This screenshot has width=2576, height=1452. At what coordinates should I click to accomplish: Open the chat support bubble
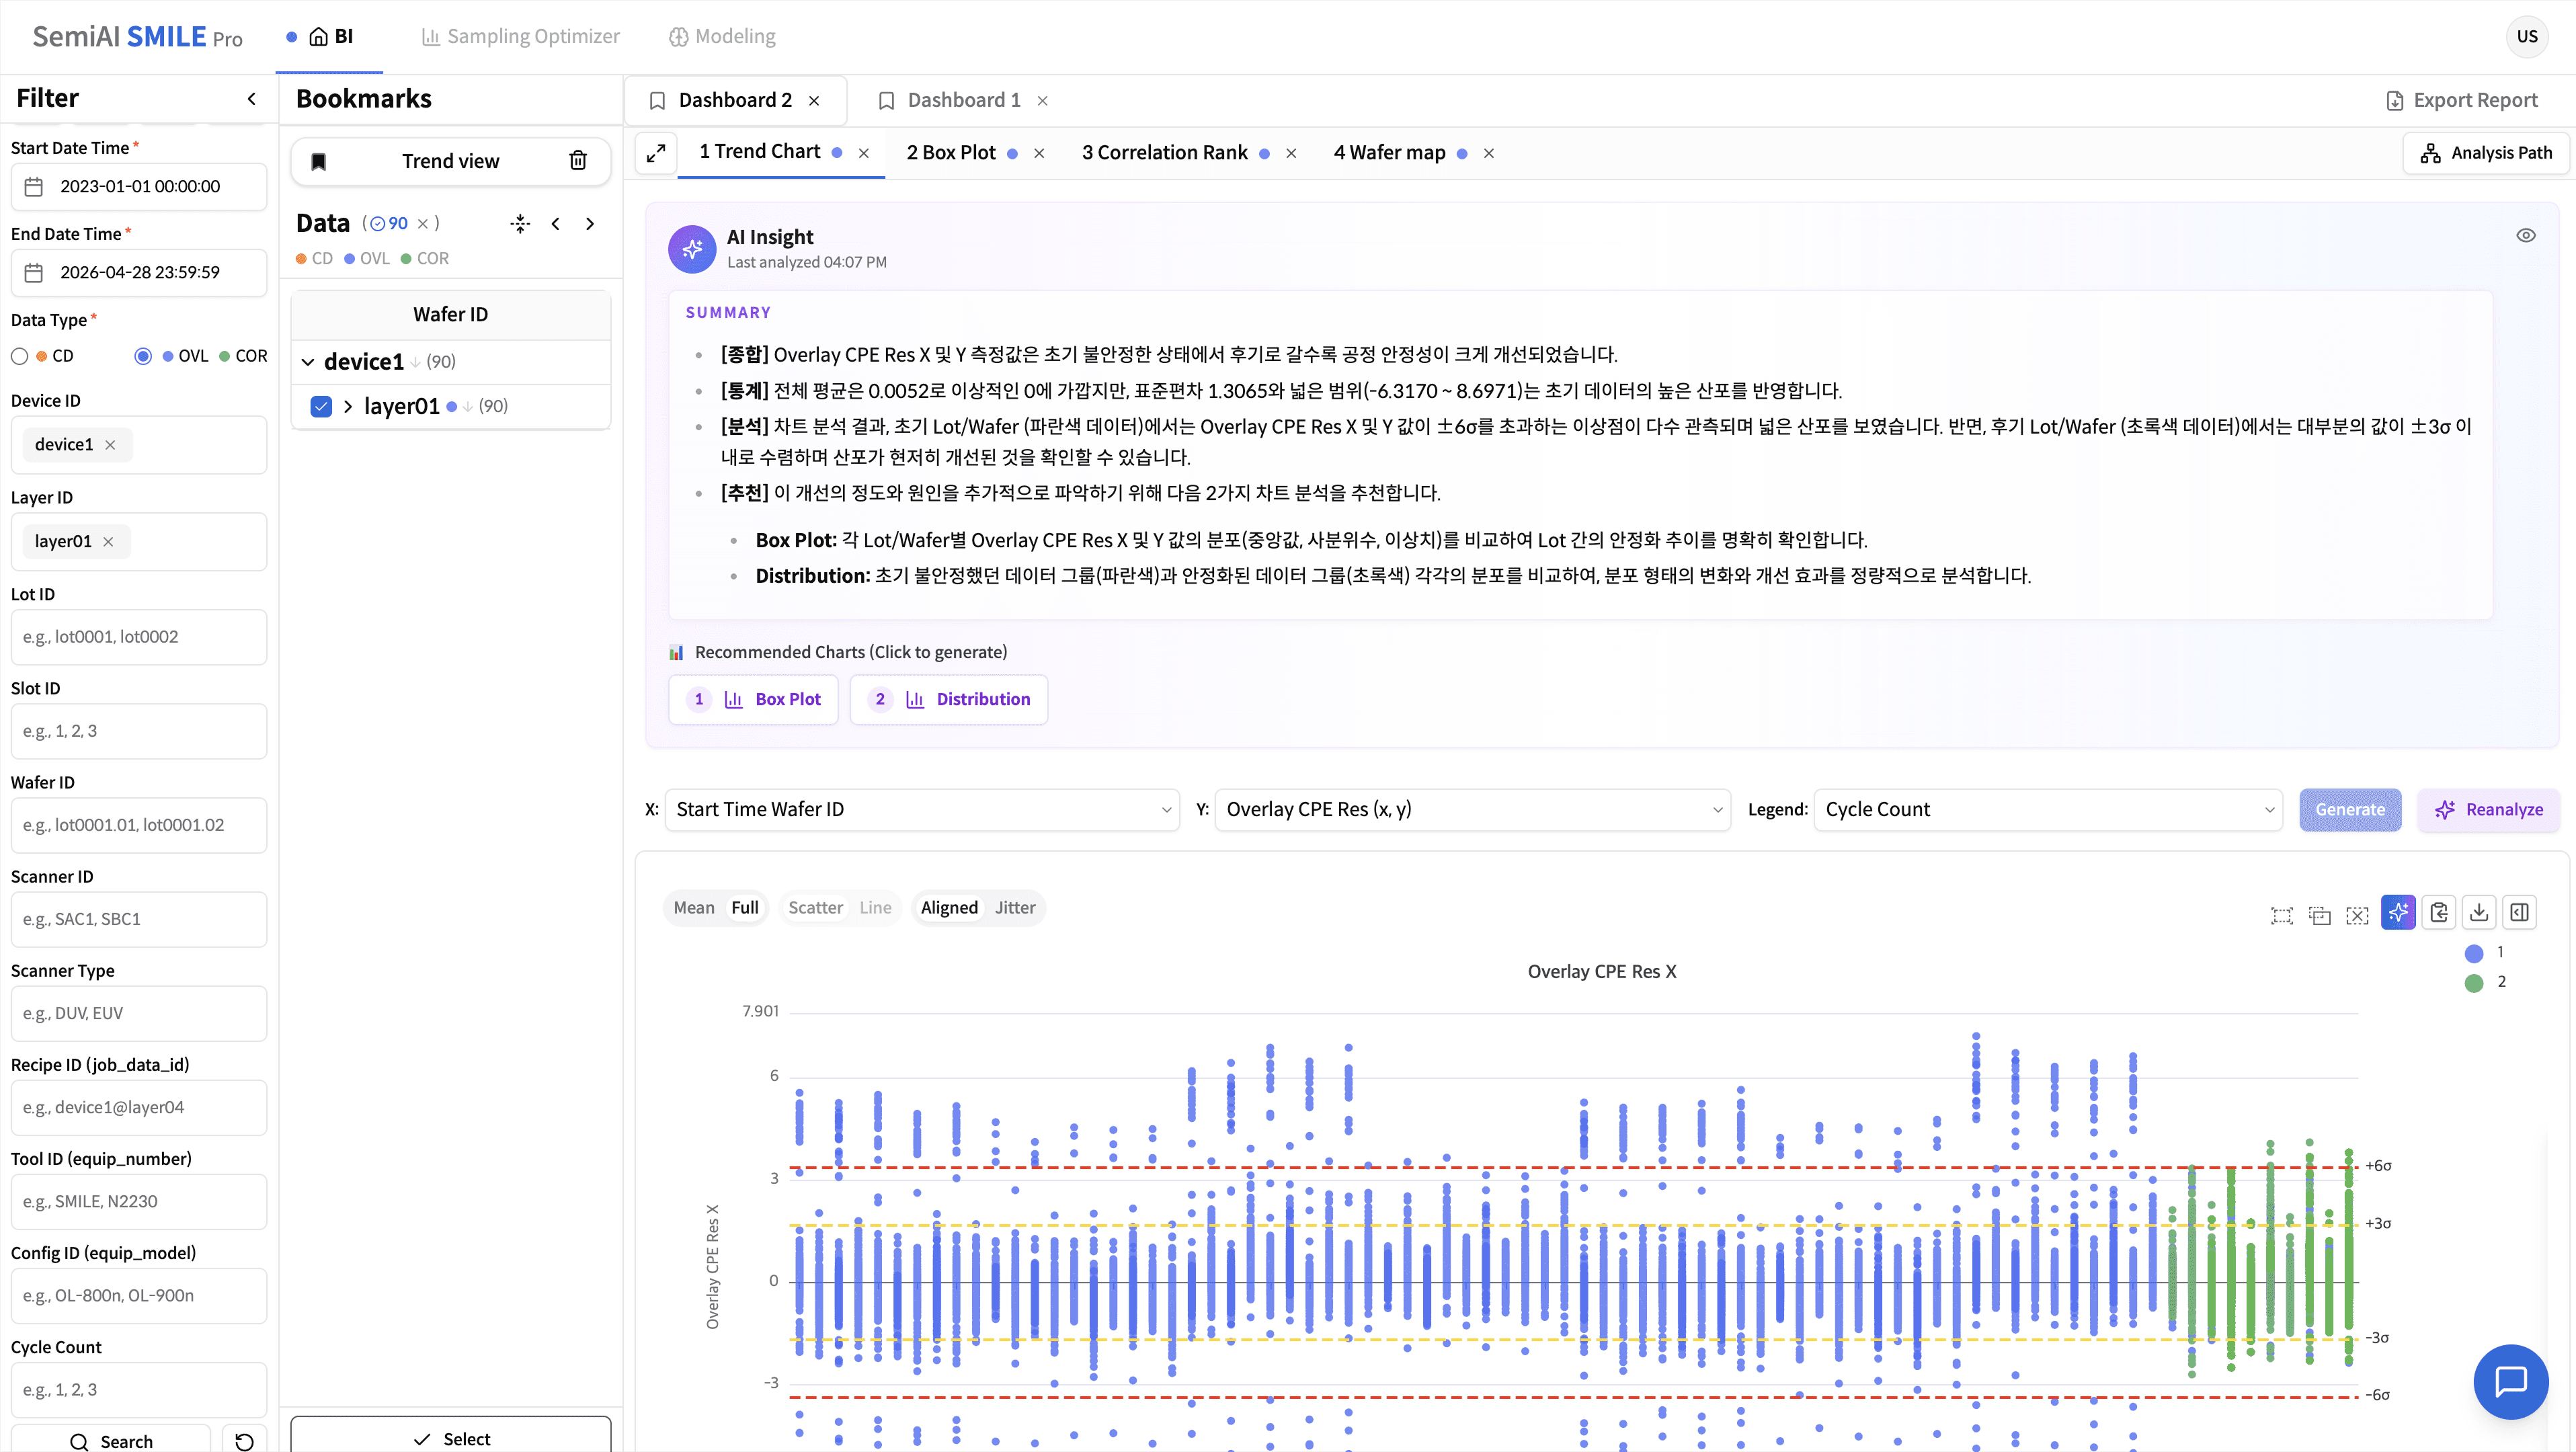coord(2511,1381)
